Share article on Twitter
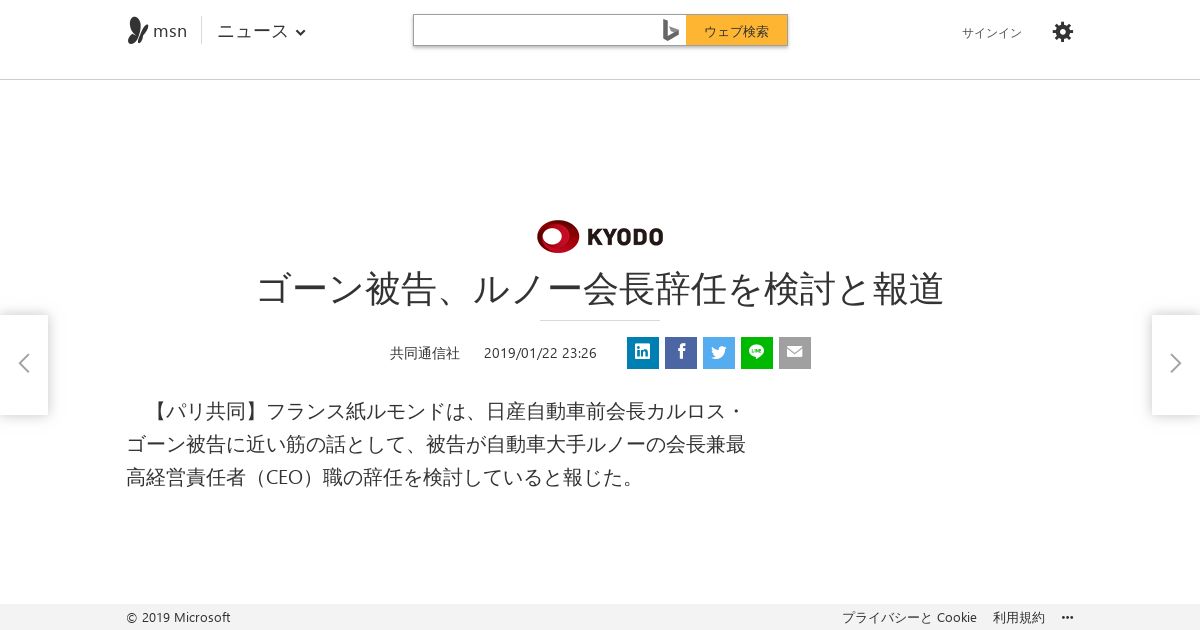Viewport: 1200px width, 630px height. pyautogui.click(x=719, y=353)
